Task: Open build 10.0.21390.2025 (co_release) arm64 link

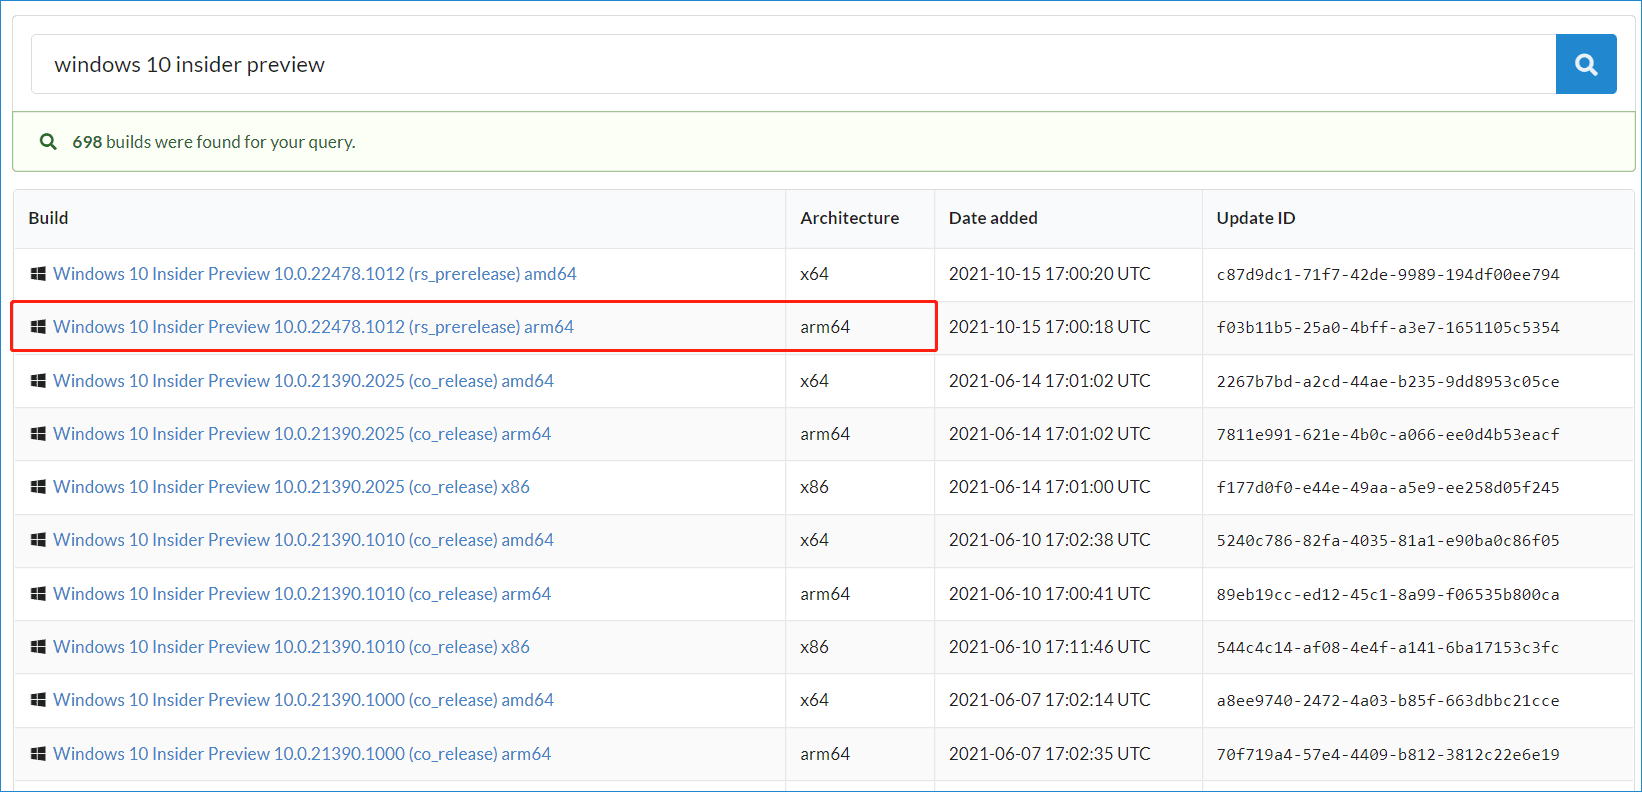Action: click(x=302, y=434)
